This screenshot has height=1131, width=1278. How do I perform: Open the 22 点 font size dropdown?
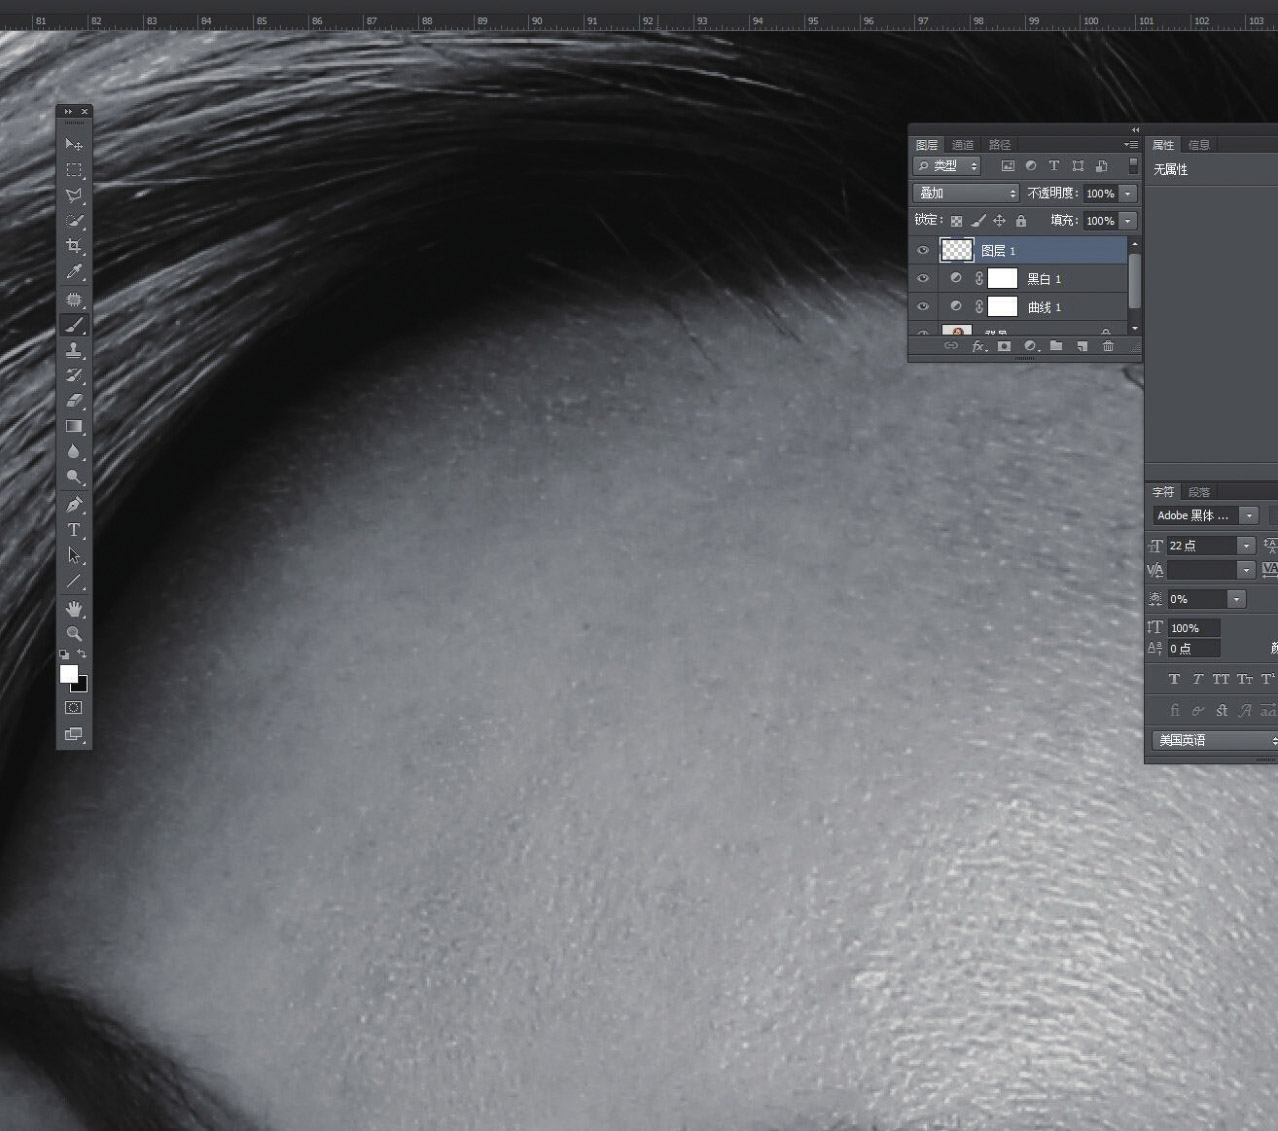coord(1246,545)
